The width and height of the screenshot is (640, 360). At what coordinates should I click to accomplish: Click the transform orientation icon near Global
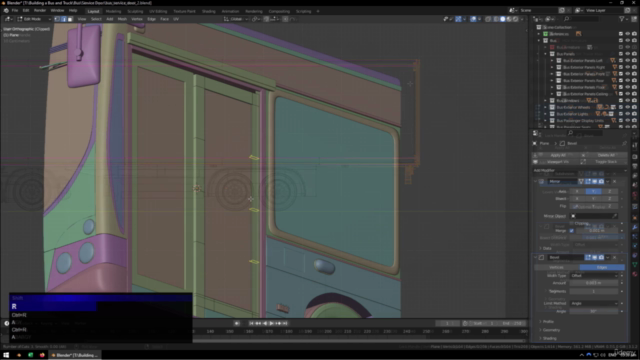(226, 19)
